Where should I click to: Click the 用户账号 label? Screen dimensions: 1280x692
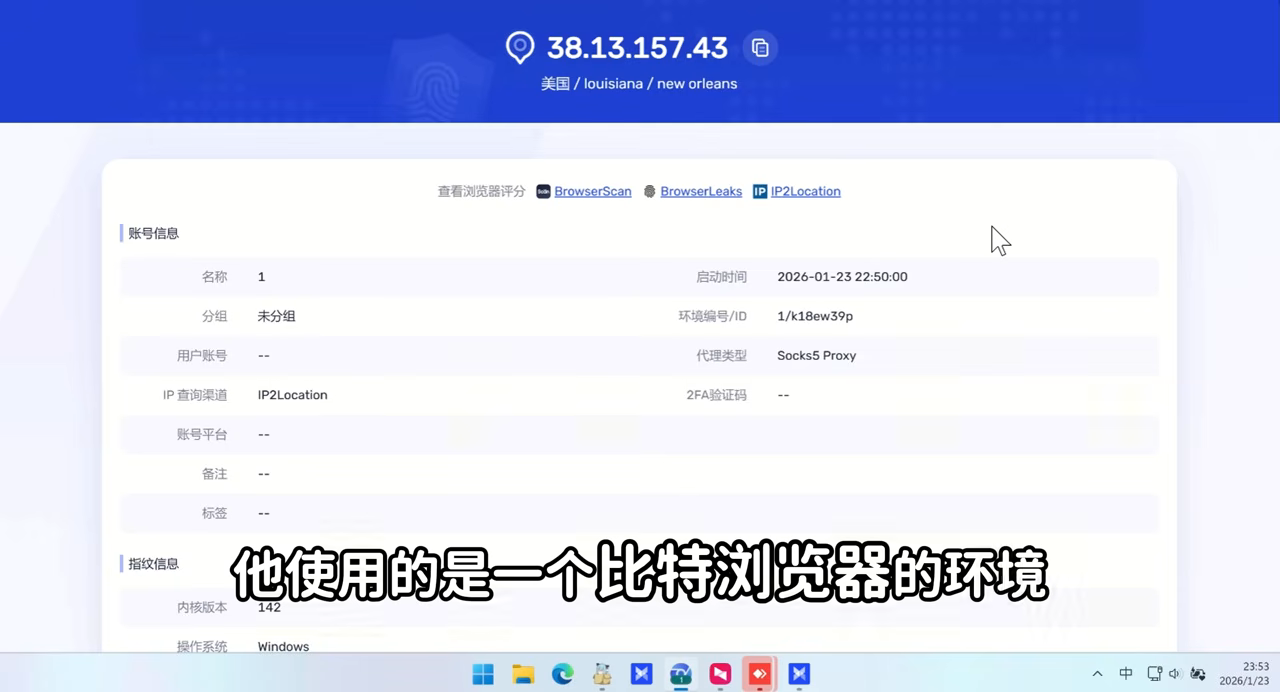tap(202, 355)
